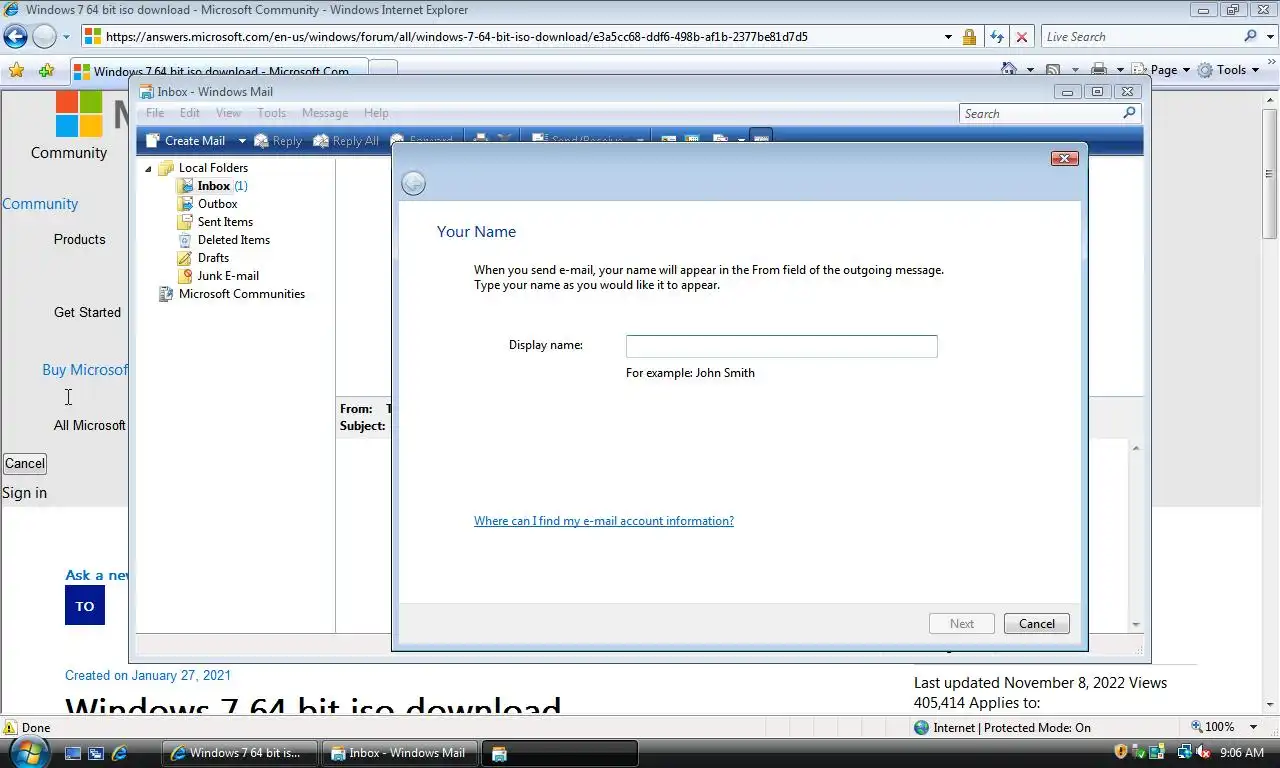Click the IE page vertical scrollbar
Viewport: 1280px width, 768px height.
[x=1270, y=400]
